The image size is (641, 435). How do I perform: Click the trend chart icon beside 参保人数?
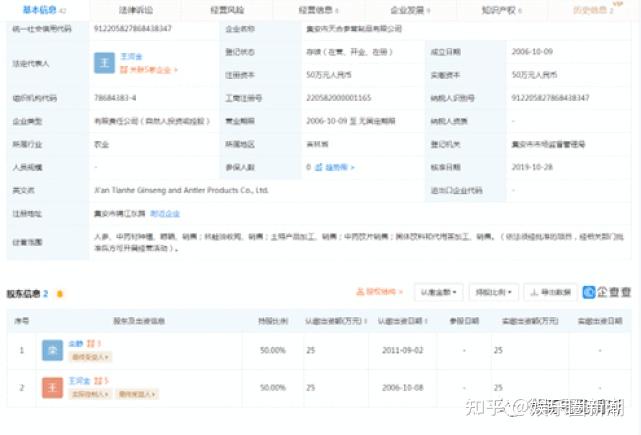click(319, 167)
